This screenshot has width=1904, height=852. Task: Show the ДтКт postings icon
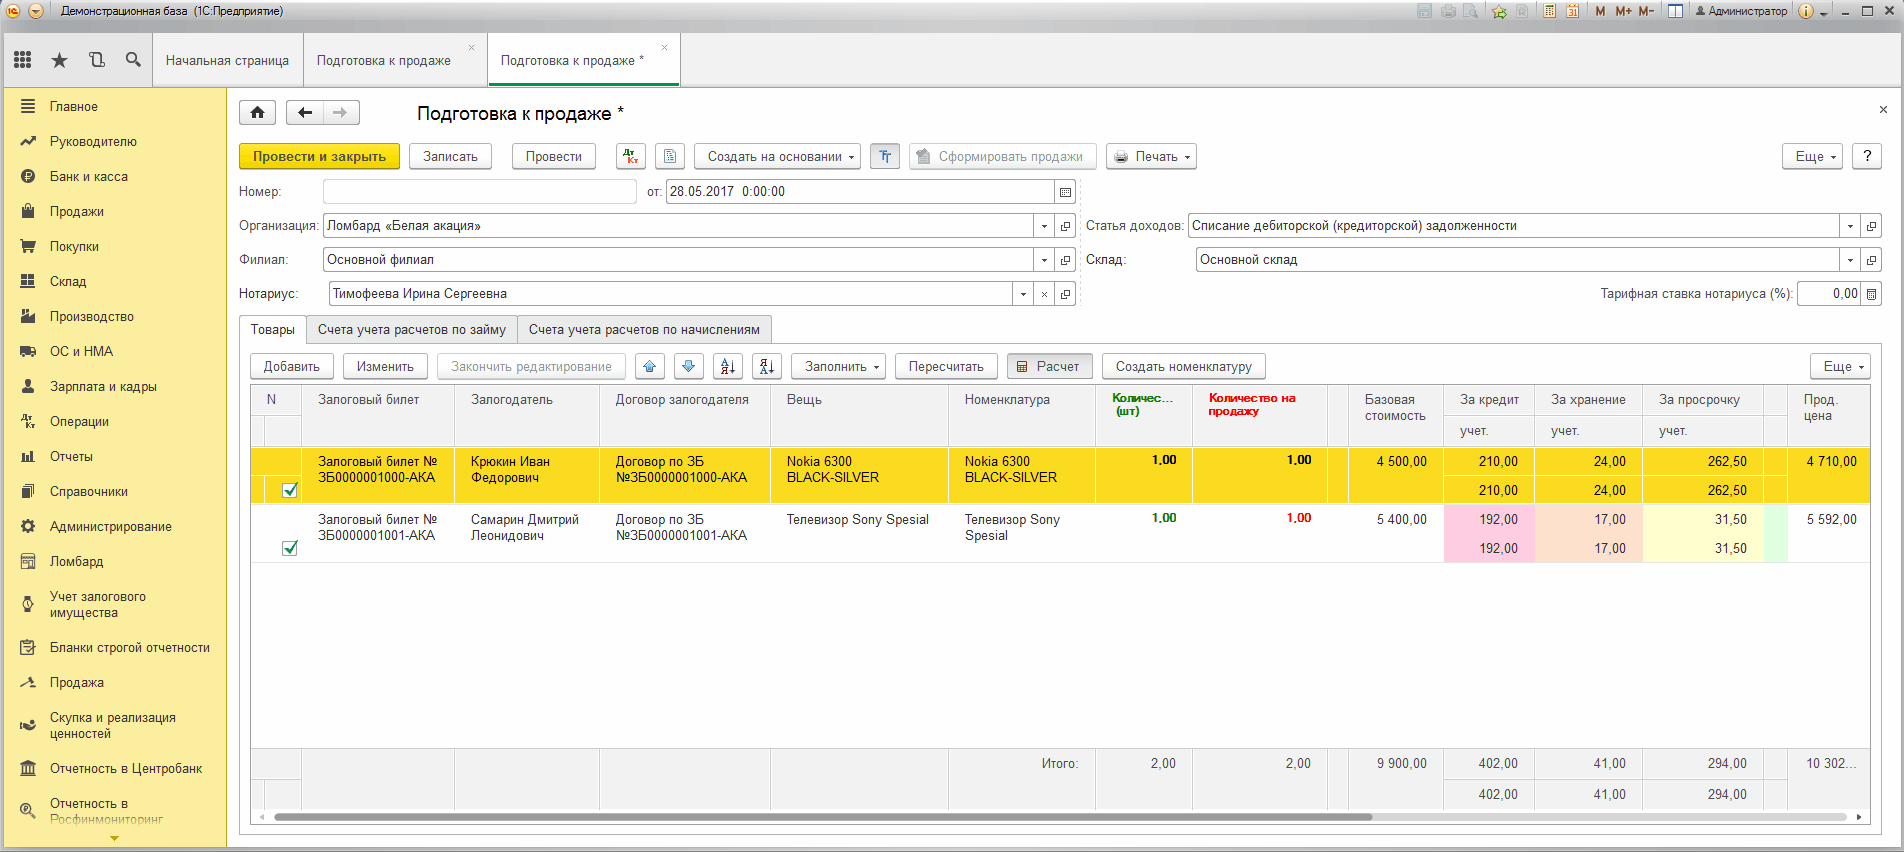click(x=631, y=157)
